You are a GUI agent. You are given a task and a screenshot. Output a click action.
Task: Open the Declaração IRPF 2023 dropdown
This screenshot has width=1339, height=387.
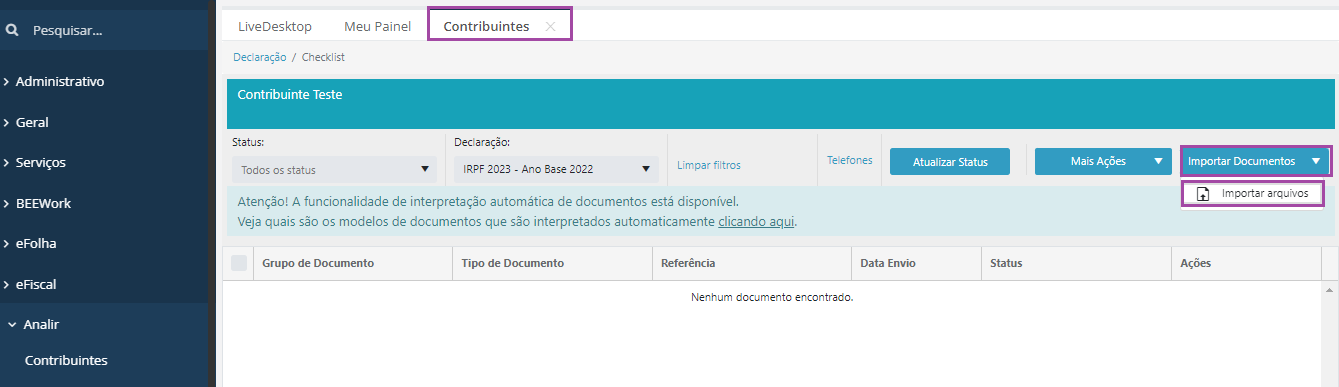556,169
